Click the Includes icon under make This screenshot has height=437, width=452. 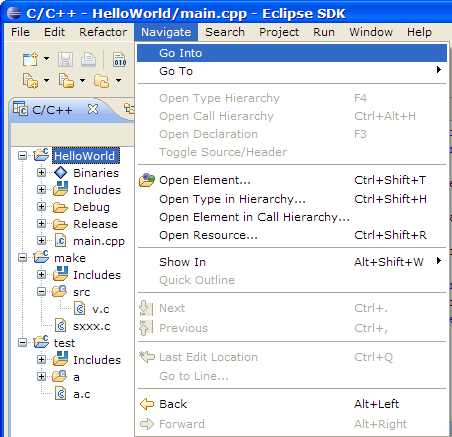pos(61,274)
